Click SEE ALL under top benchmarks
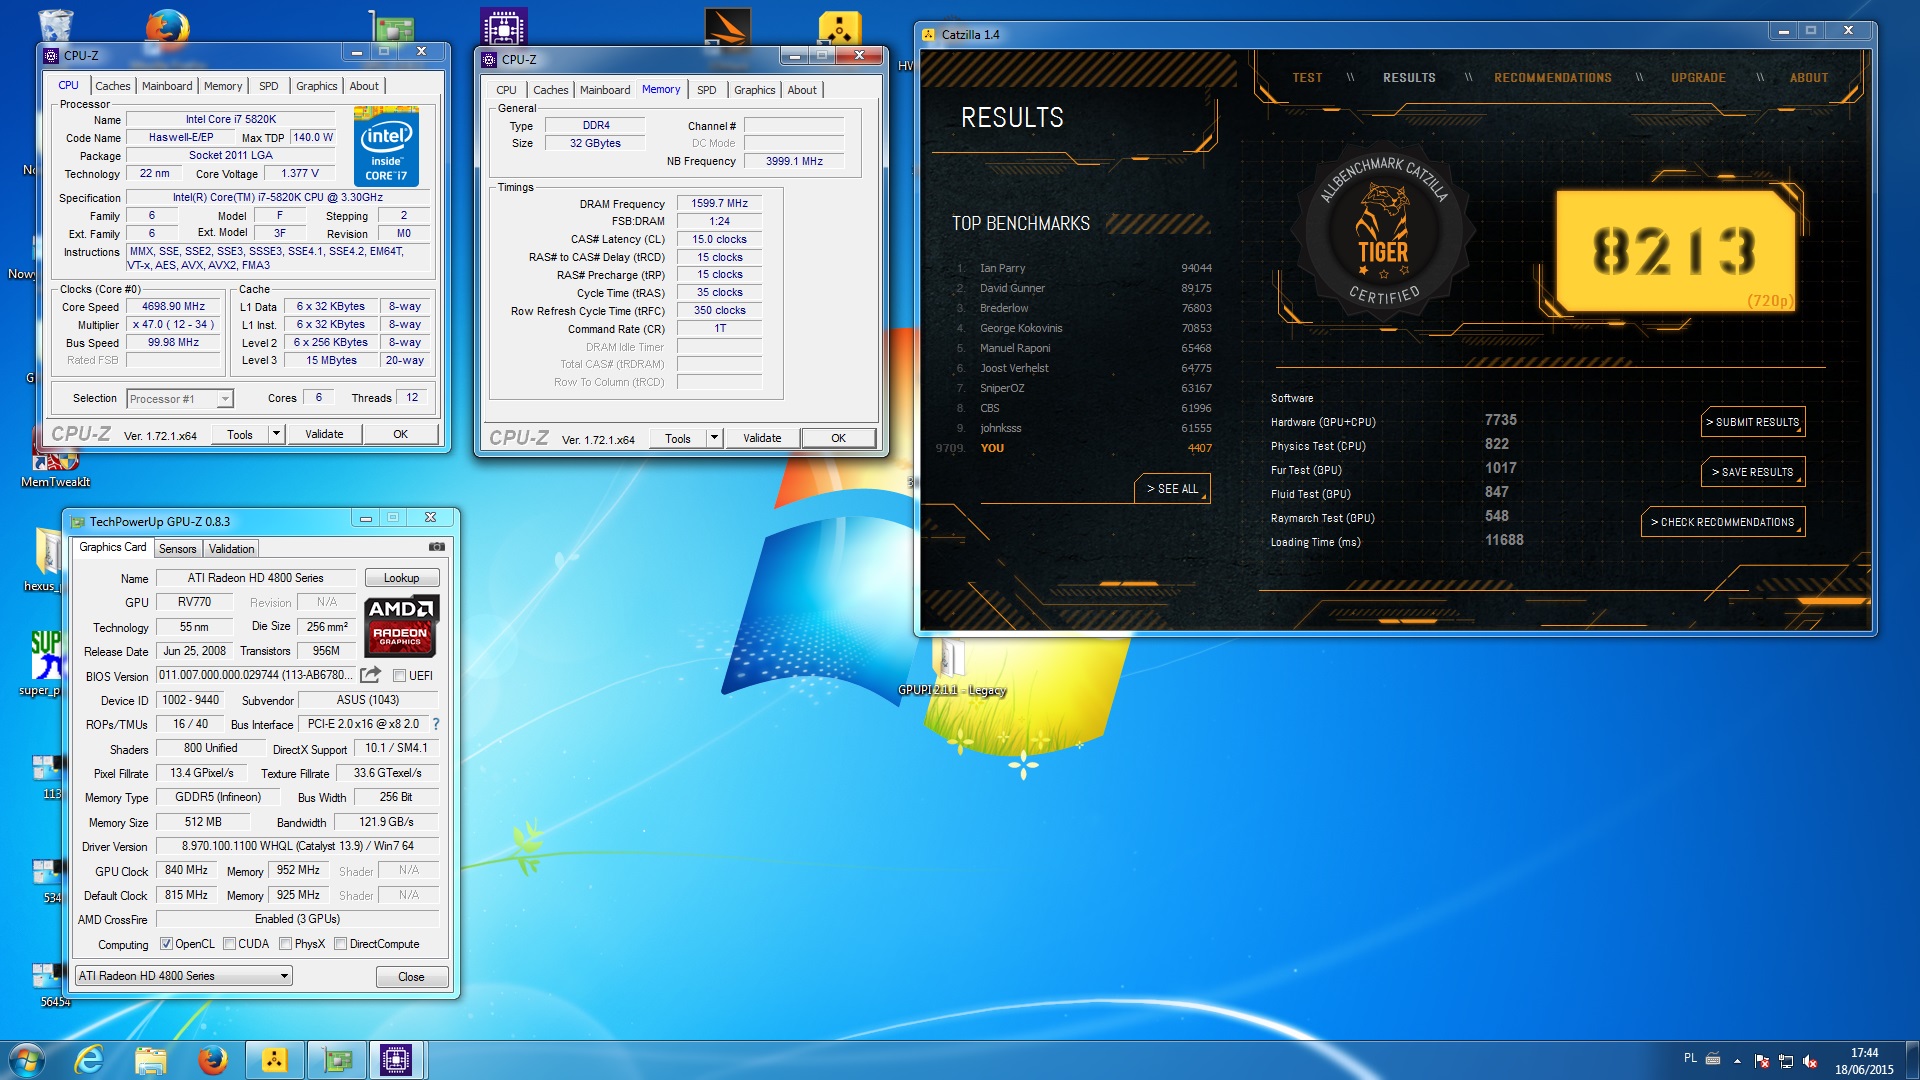 pos(1172,489)
